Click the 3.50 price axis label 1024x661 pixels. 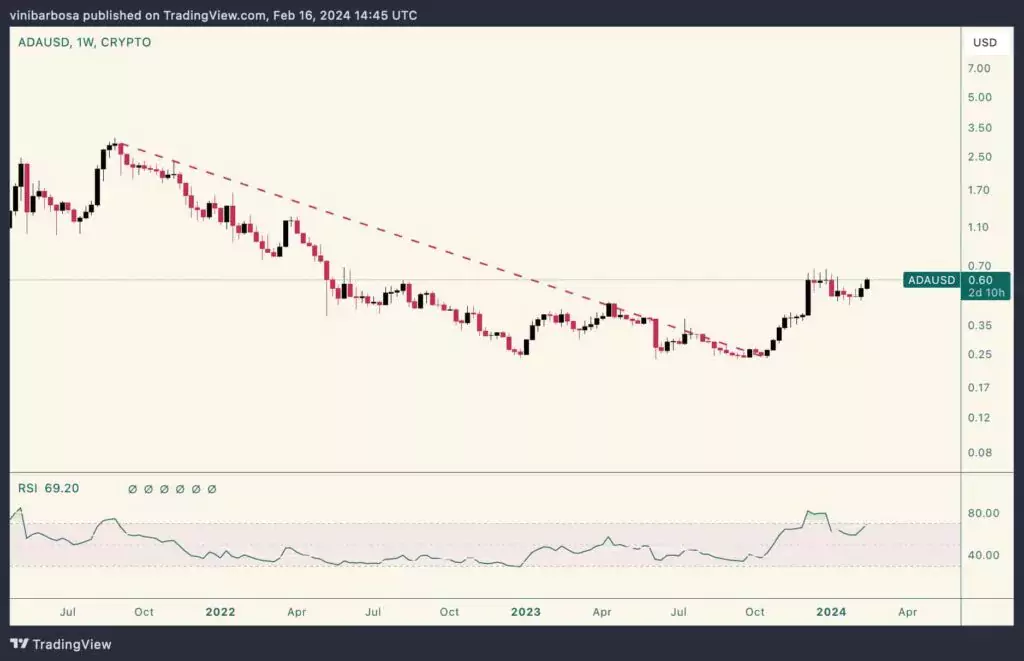click(x=980, y=128)
